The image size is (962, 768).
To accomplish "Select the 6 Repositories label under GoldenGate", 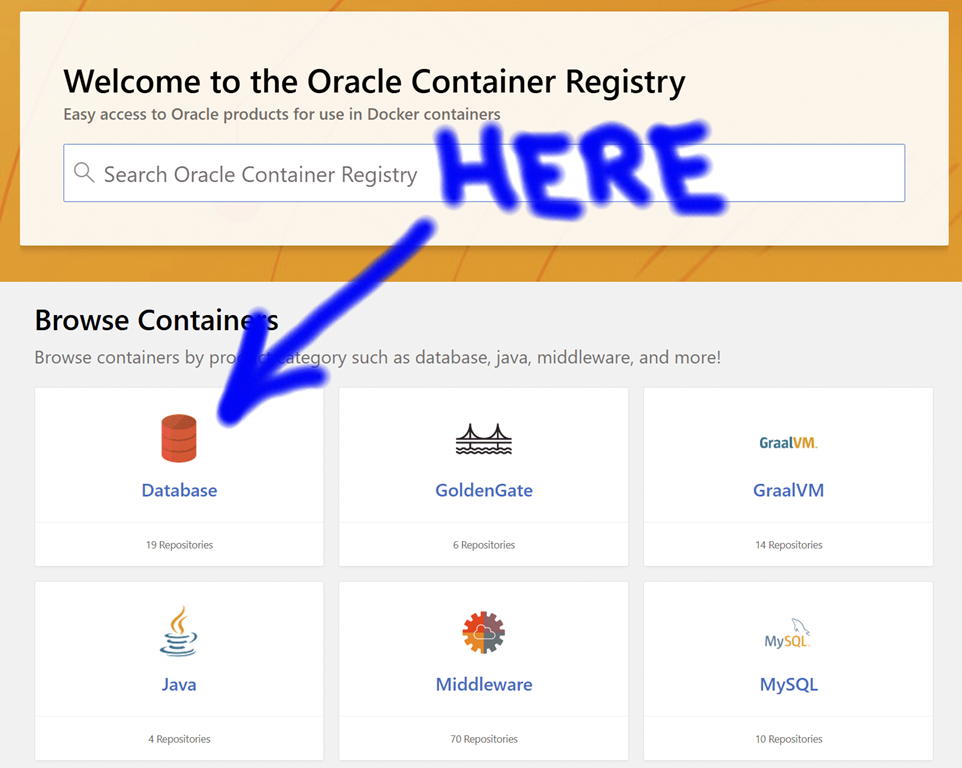I will click(x=484, y=545).
